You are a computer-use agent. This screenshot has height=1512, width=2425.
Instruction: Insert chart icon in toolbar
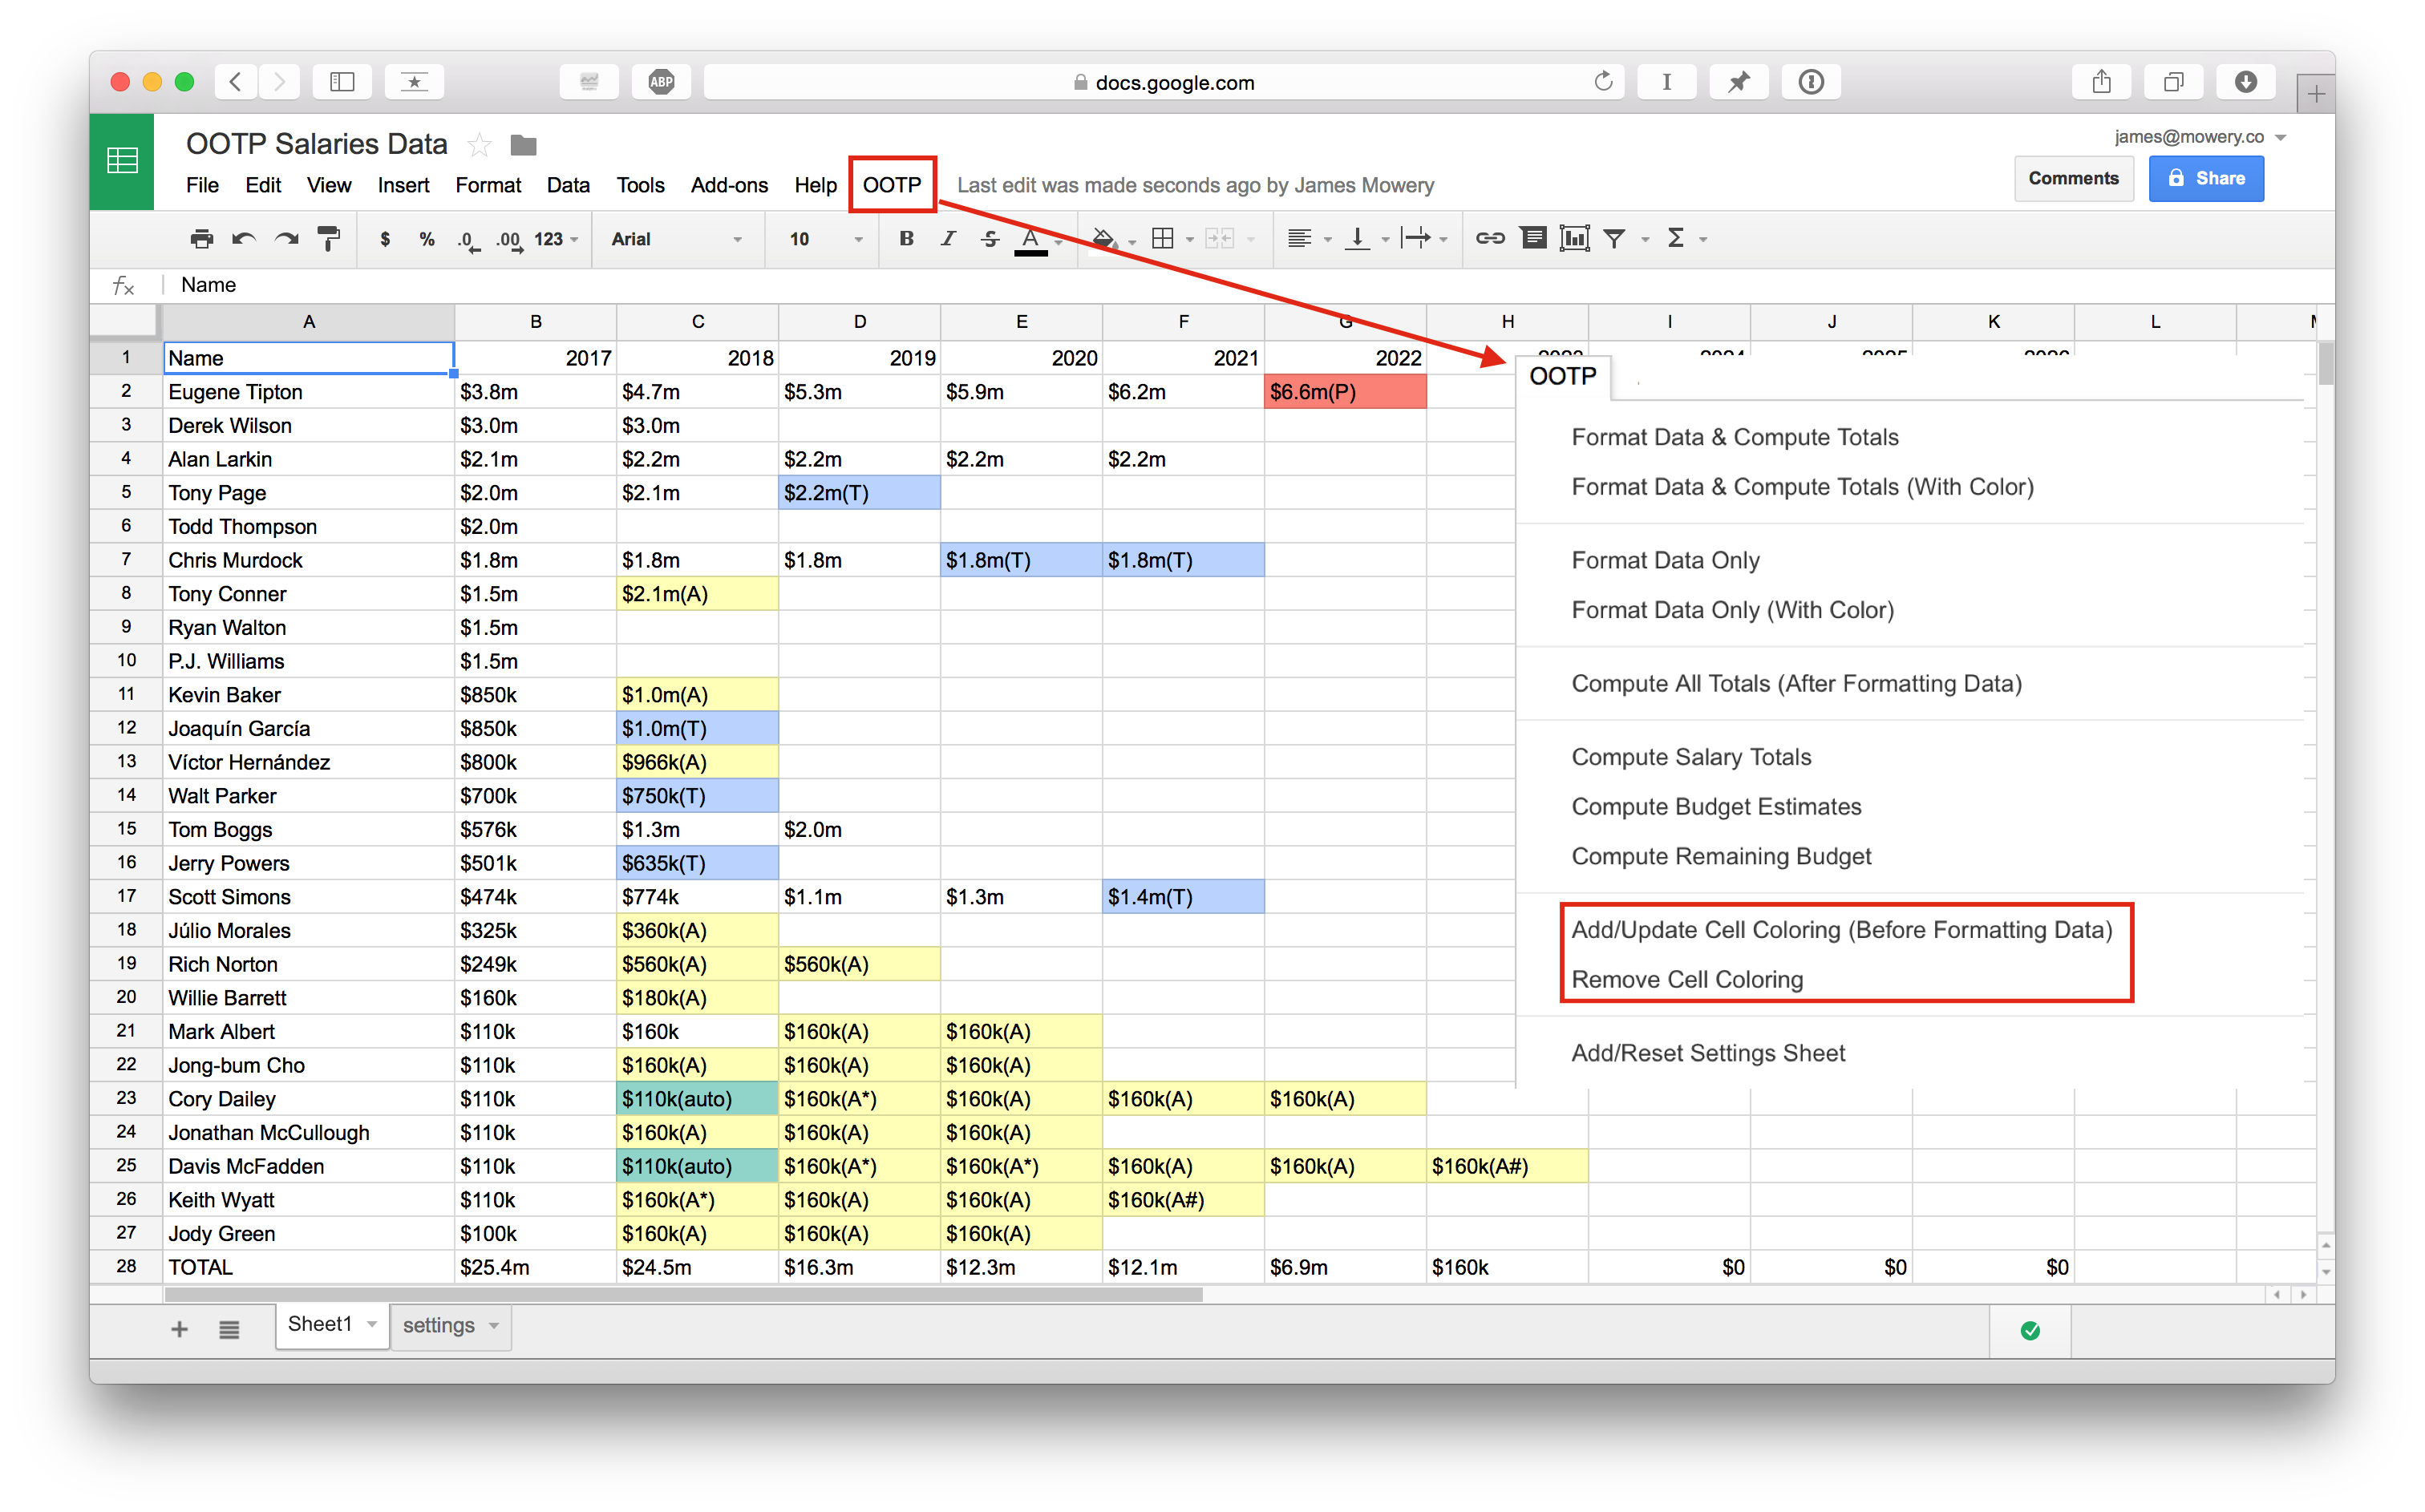click(1574, 238)
